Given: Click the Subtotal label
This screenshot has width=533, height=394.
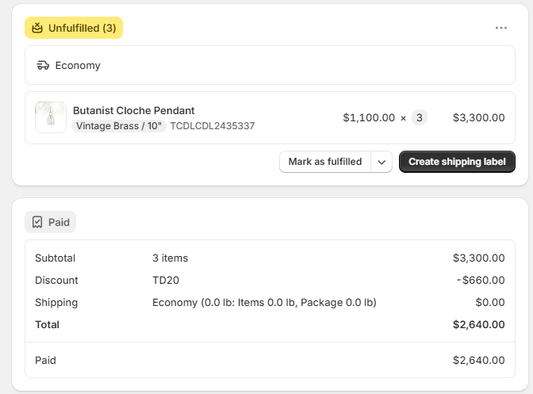Looking at the screenshot, I should coord(55,258).
